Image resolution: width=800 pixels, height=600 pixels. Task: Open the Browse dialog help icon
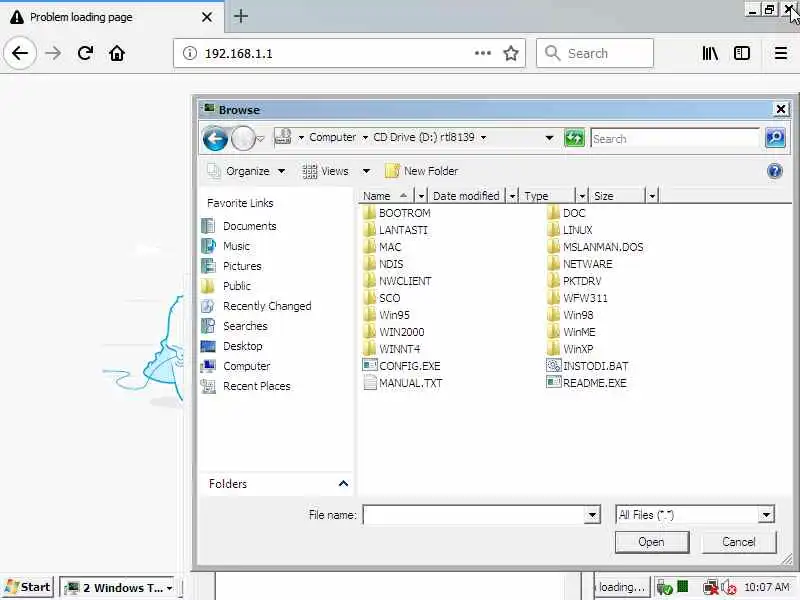point(774,171)
